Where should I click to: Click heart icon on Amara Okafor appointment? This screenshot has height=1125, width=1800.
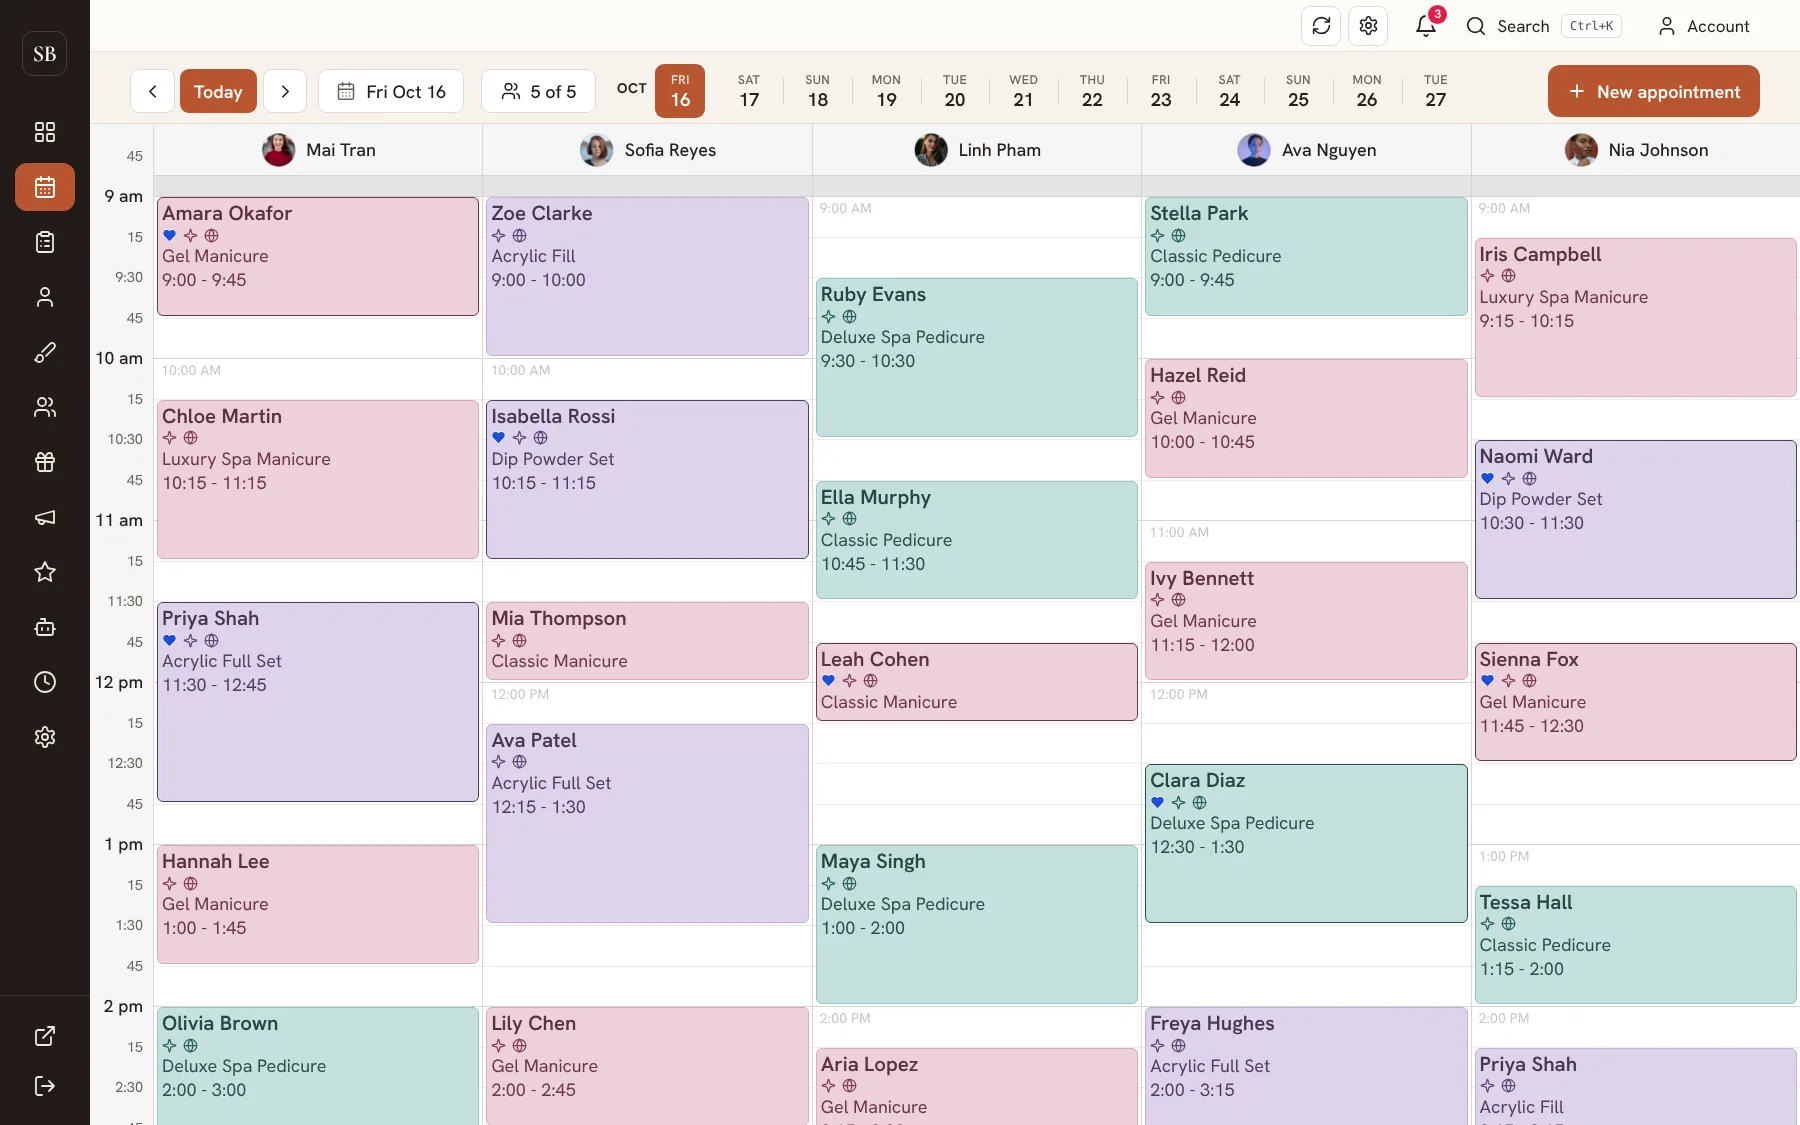pyautogui.click(x=170, y=236)
